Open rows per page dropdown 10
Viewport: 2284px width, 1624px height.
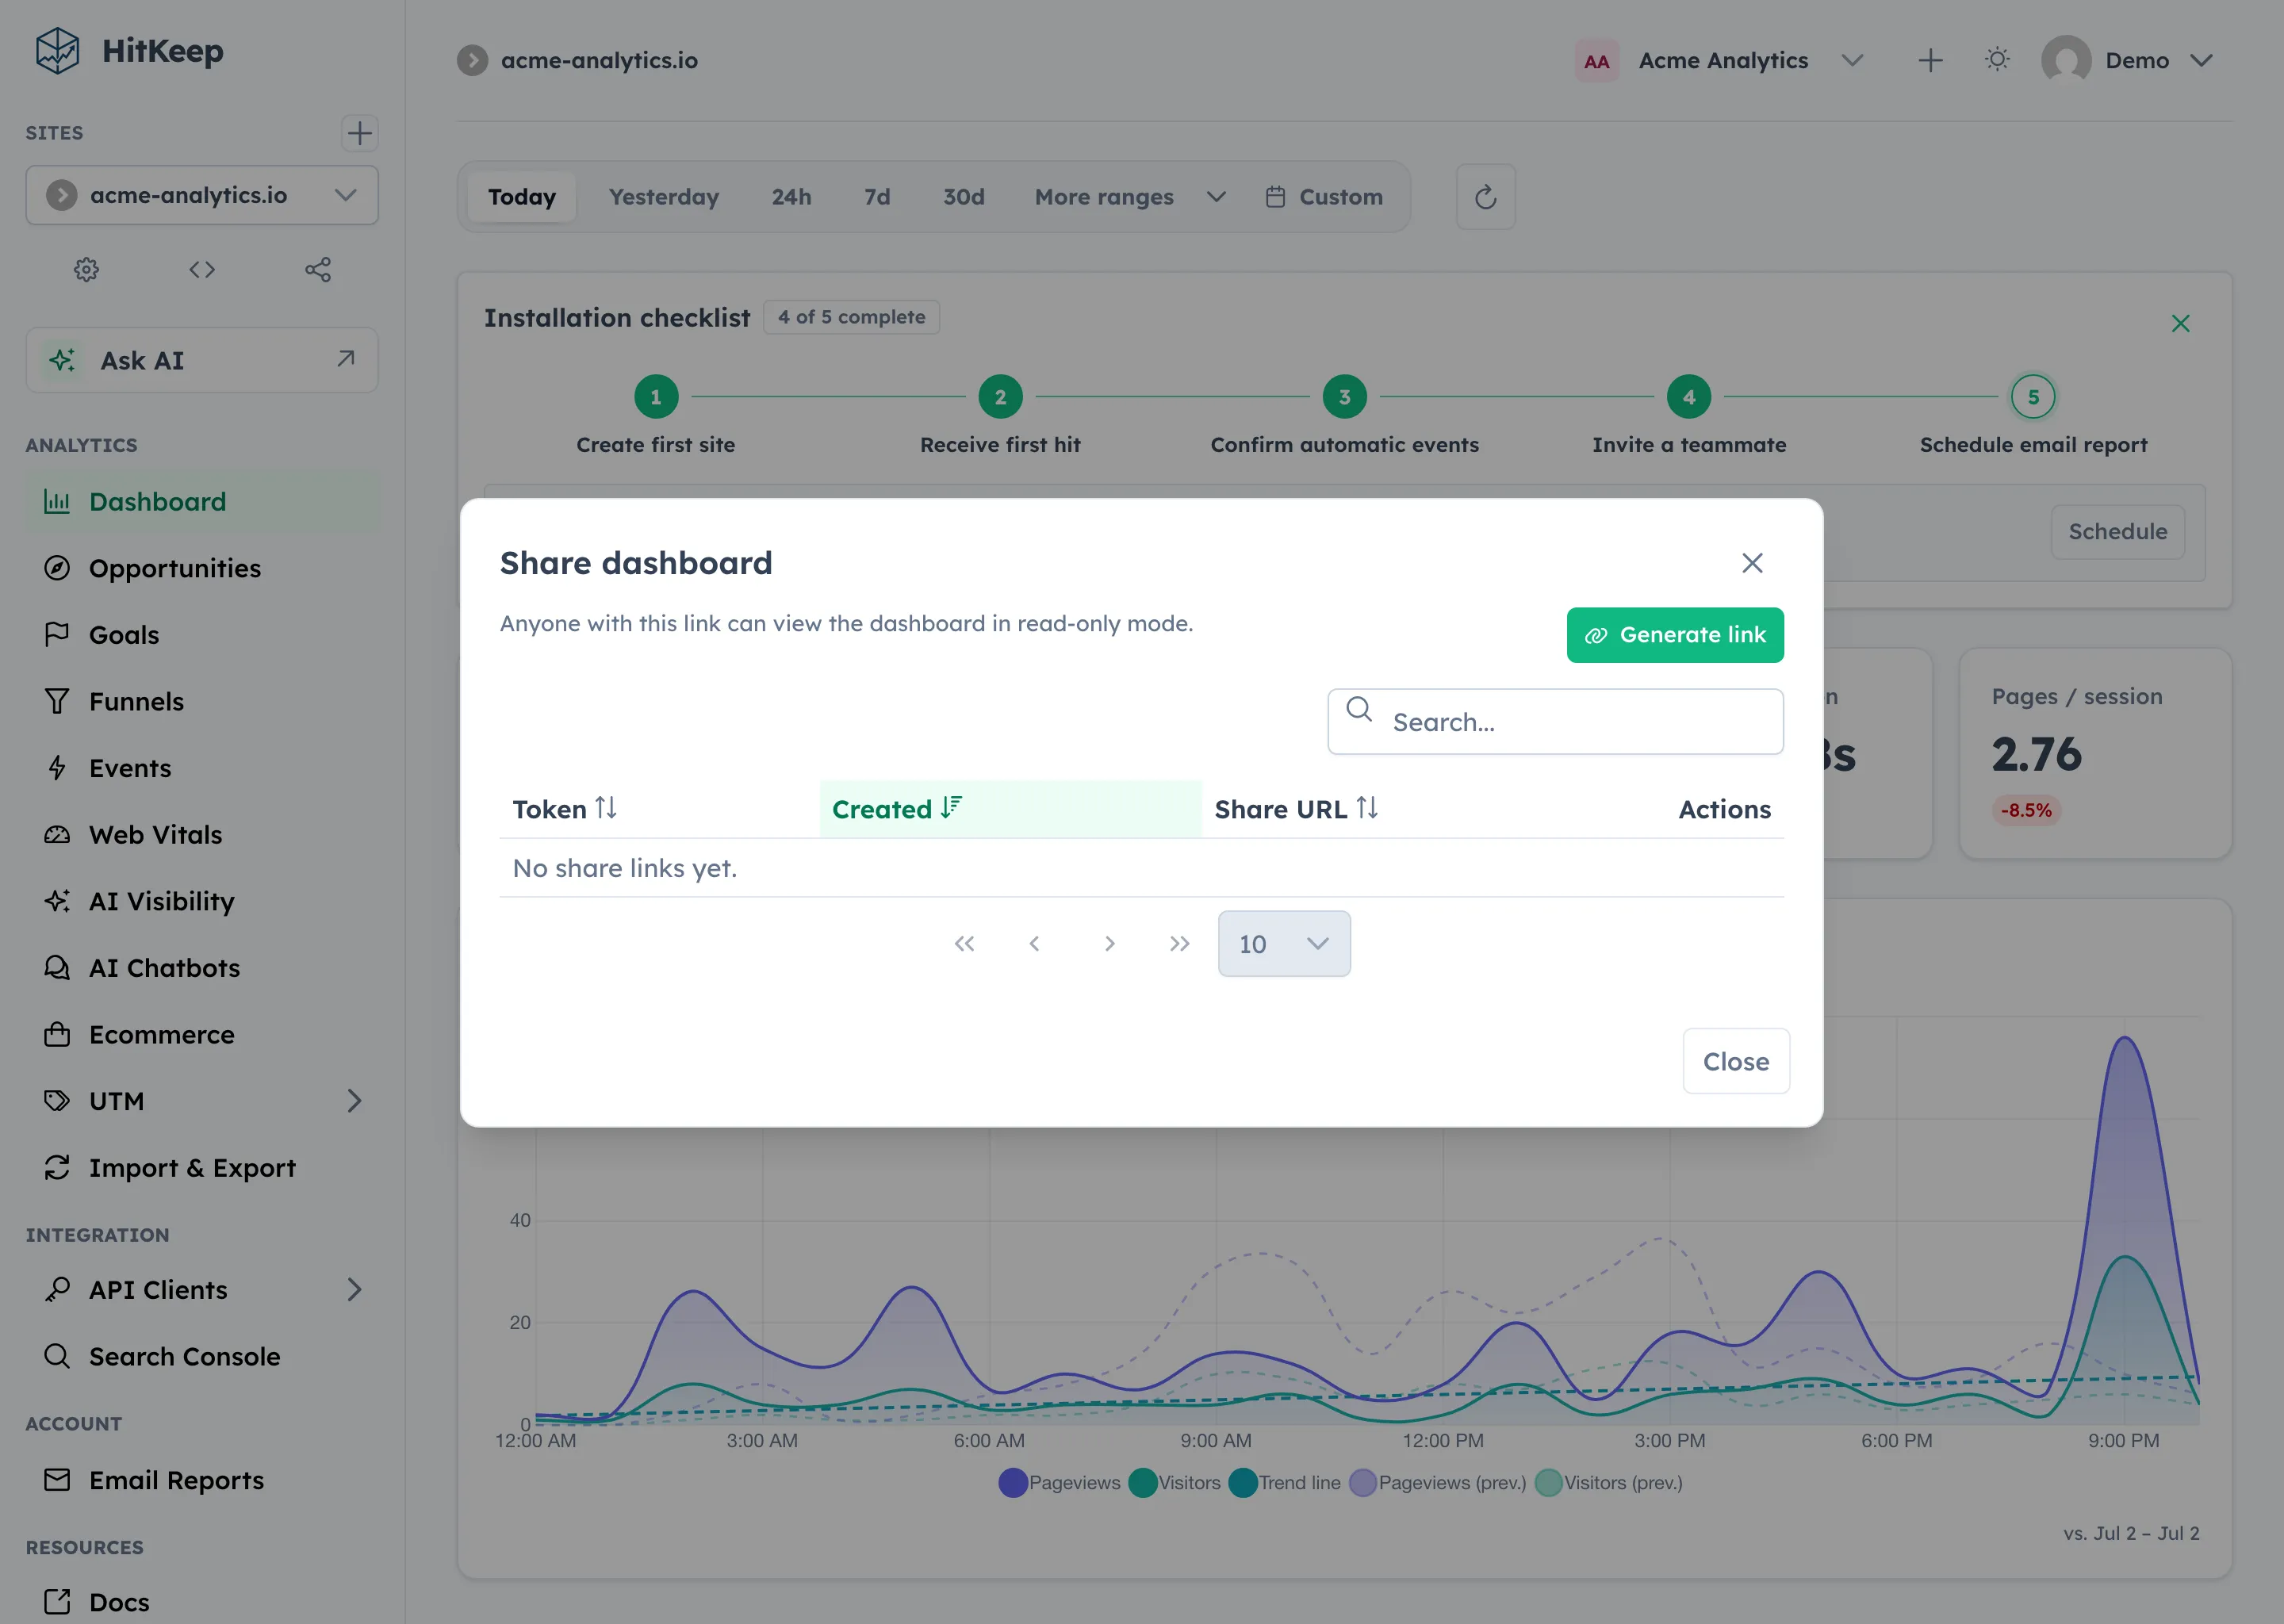(x=1284, y=944)
